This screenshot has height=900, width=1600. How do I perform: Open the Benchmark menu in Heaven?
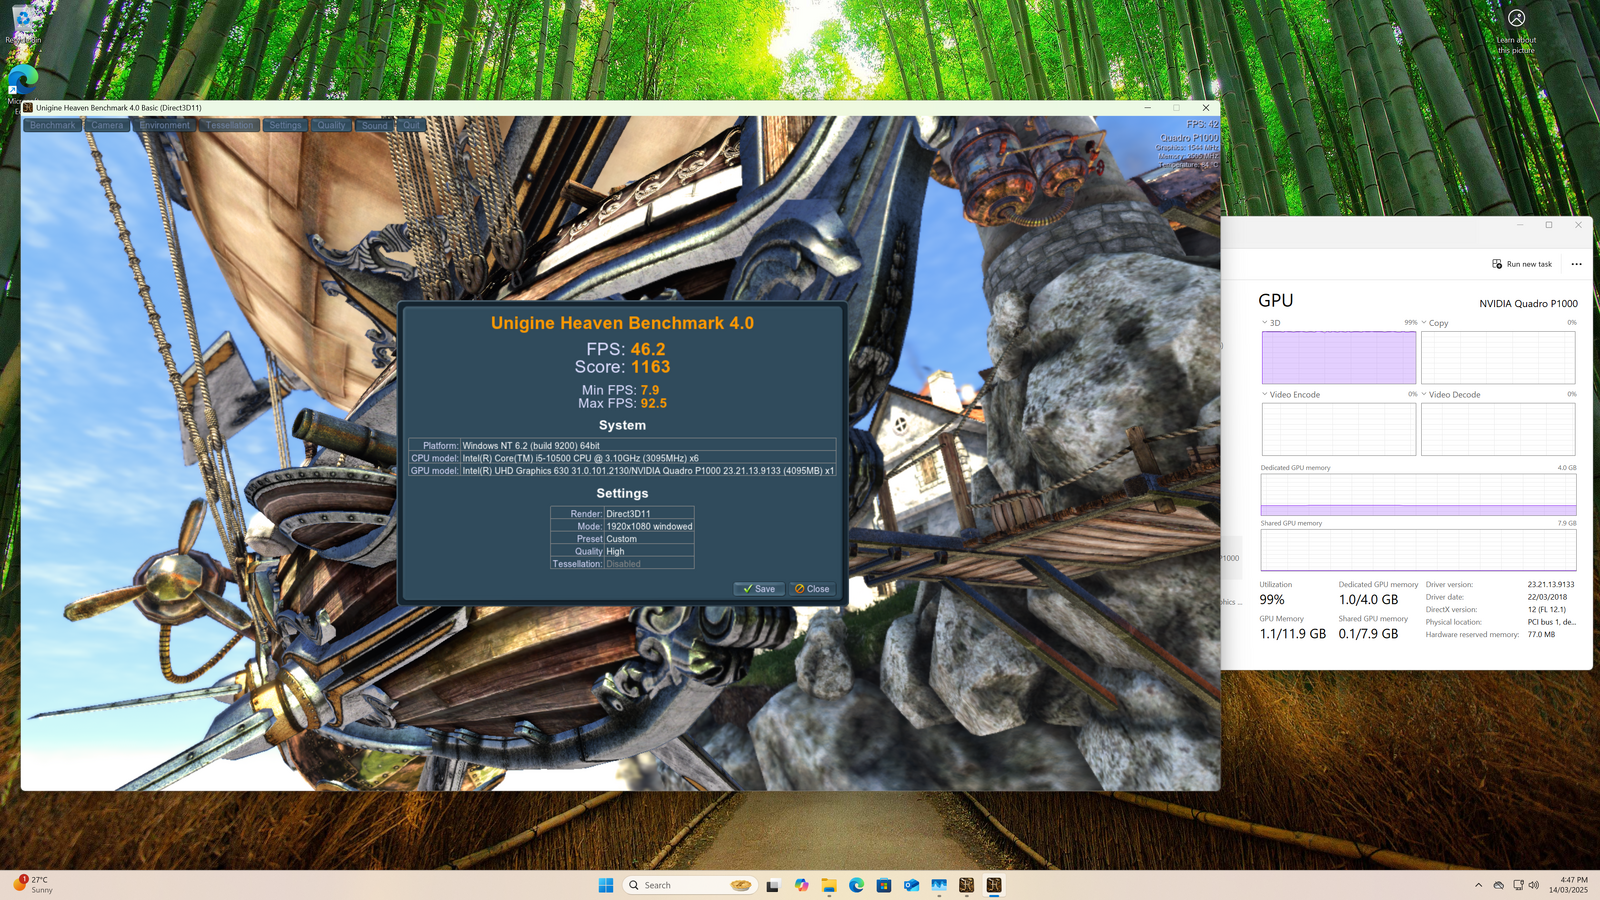click(52, 126)
